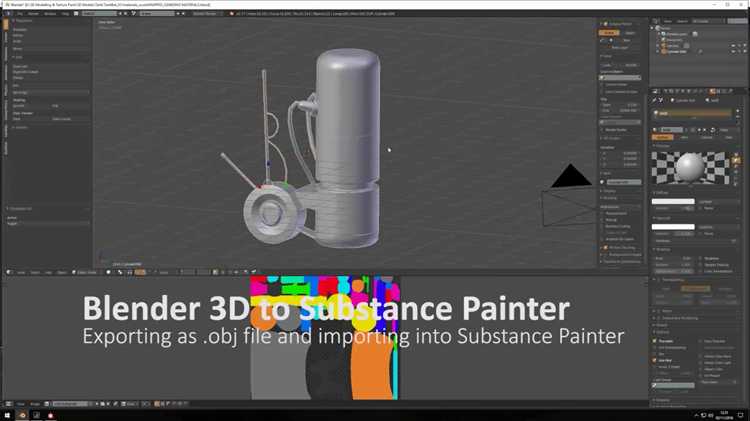Click the diffuse color swatch
This screenshot has height=421, width=750.
click(x=673, y=201)
